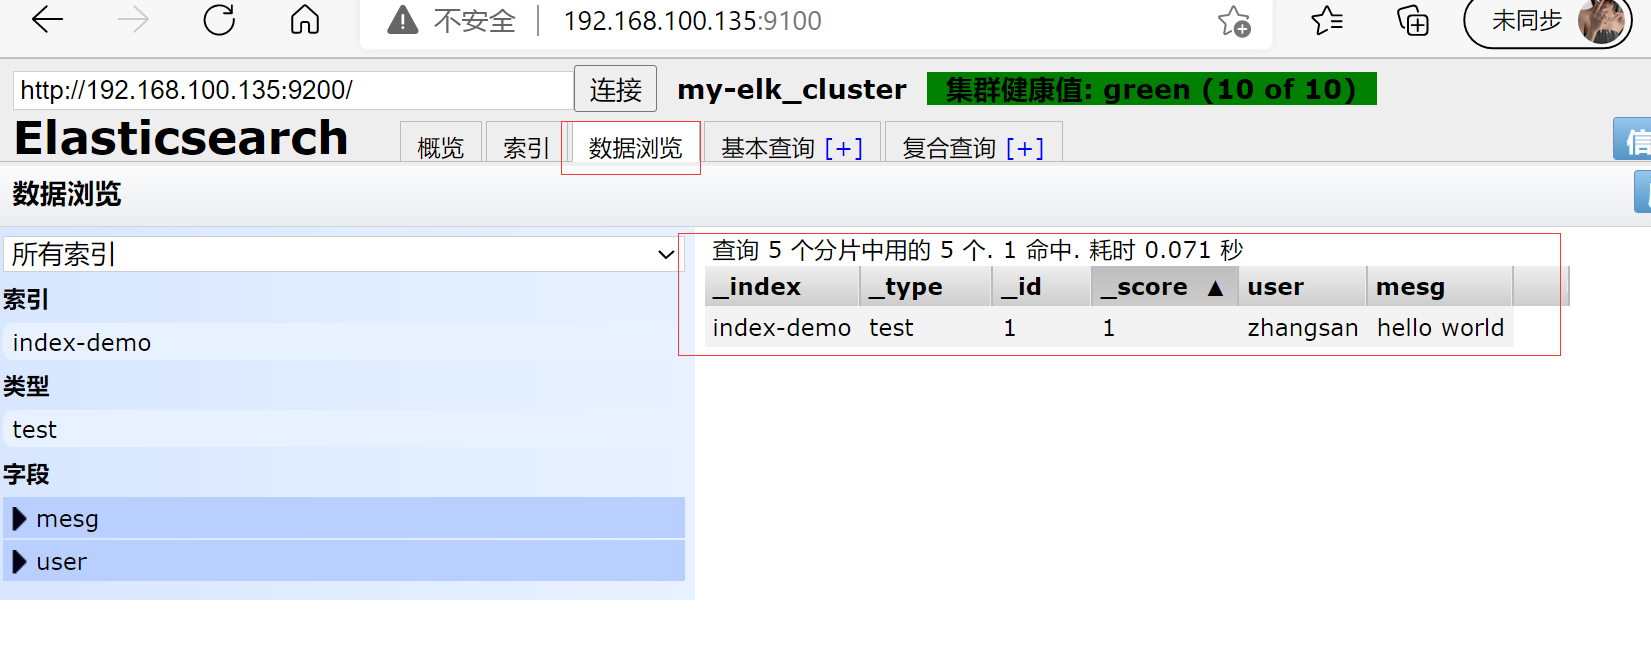The height and width of the screenshot is (662, 1651).
Task: Click the blue info button at the right edge
Action: [1632, 139]
